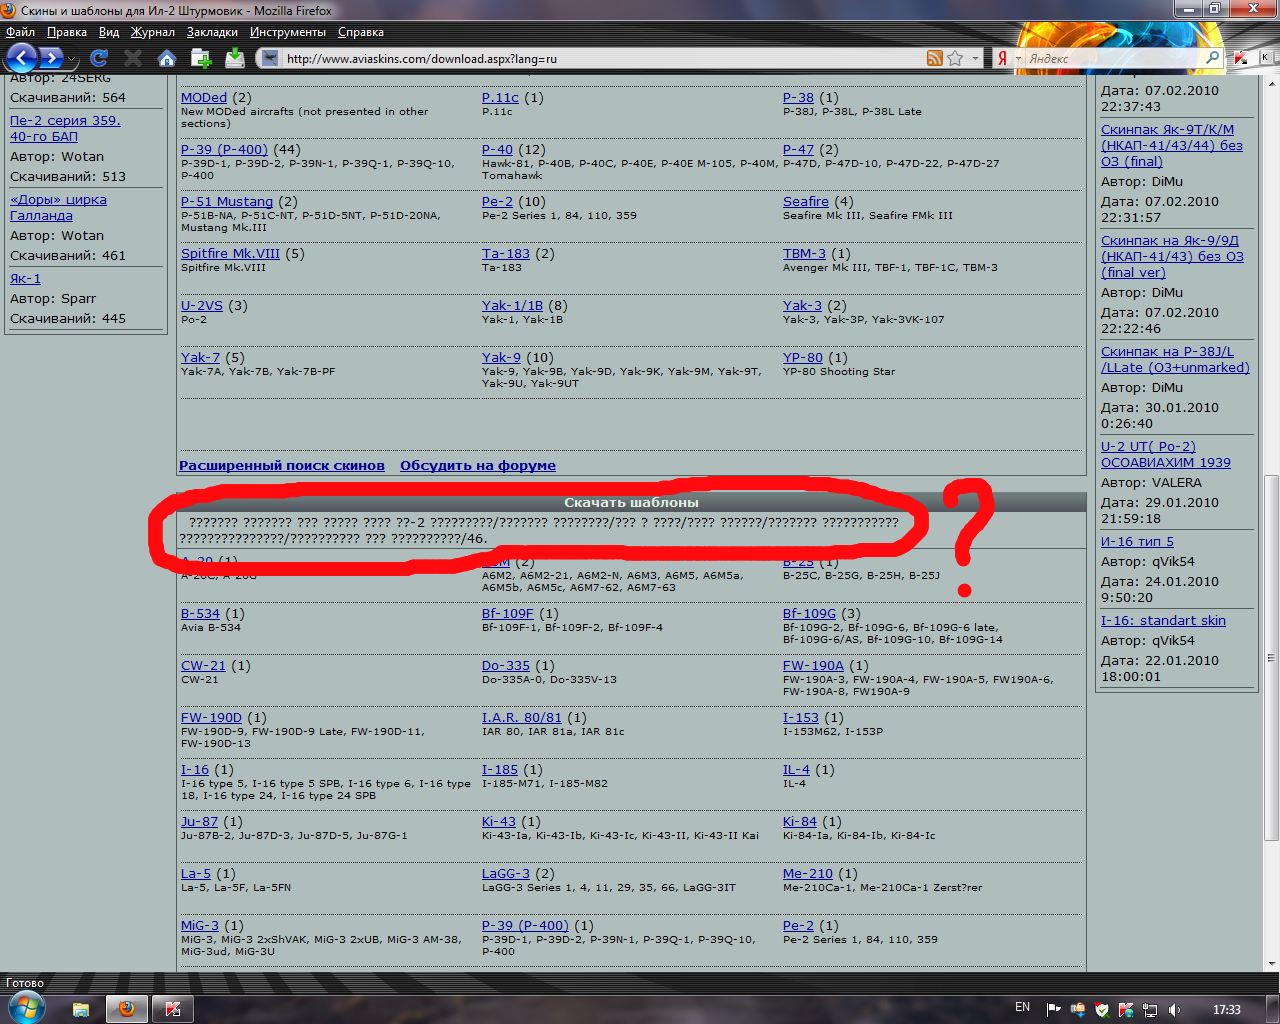Open the Ki-84 templates link
Screen dimensions: 1280x1024
coord(800,822)
